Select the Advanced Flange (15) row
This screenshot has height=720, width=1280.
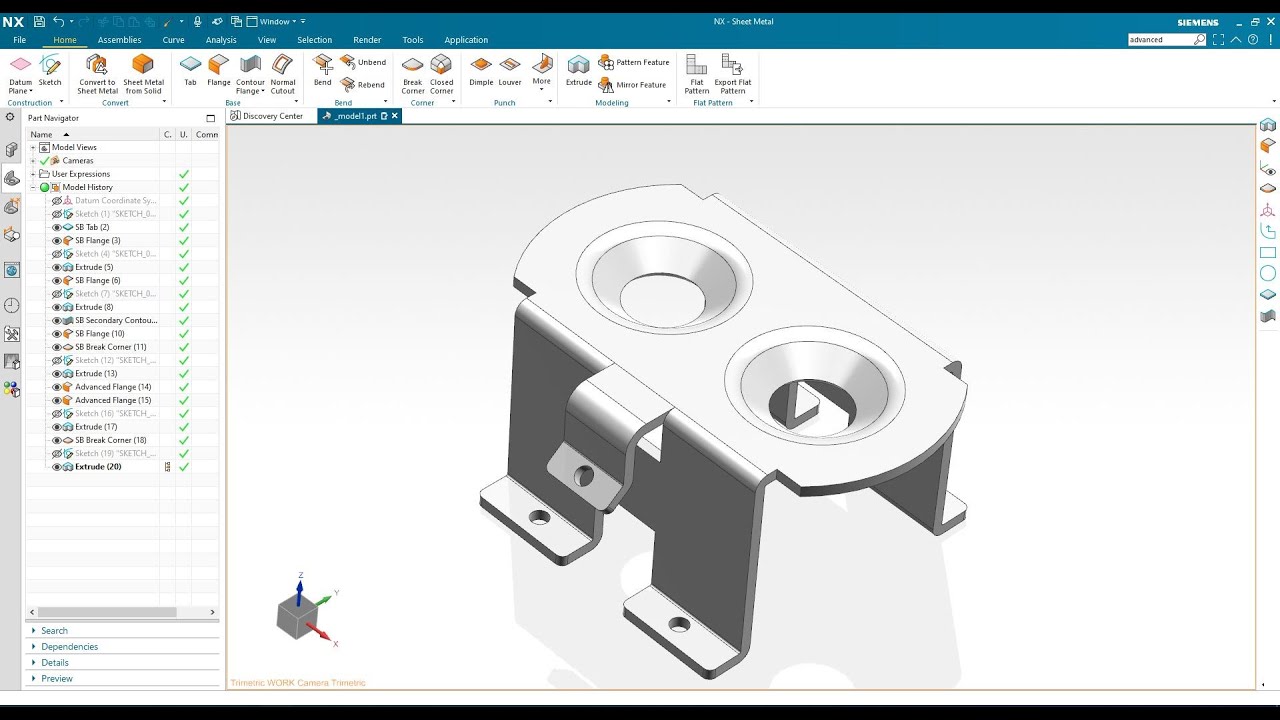tap(113, 400)
